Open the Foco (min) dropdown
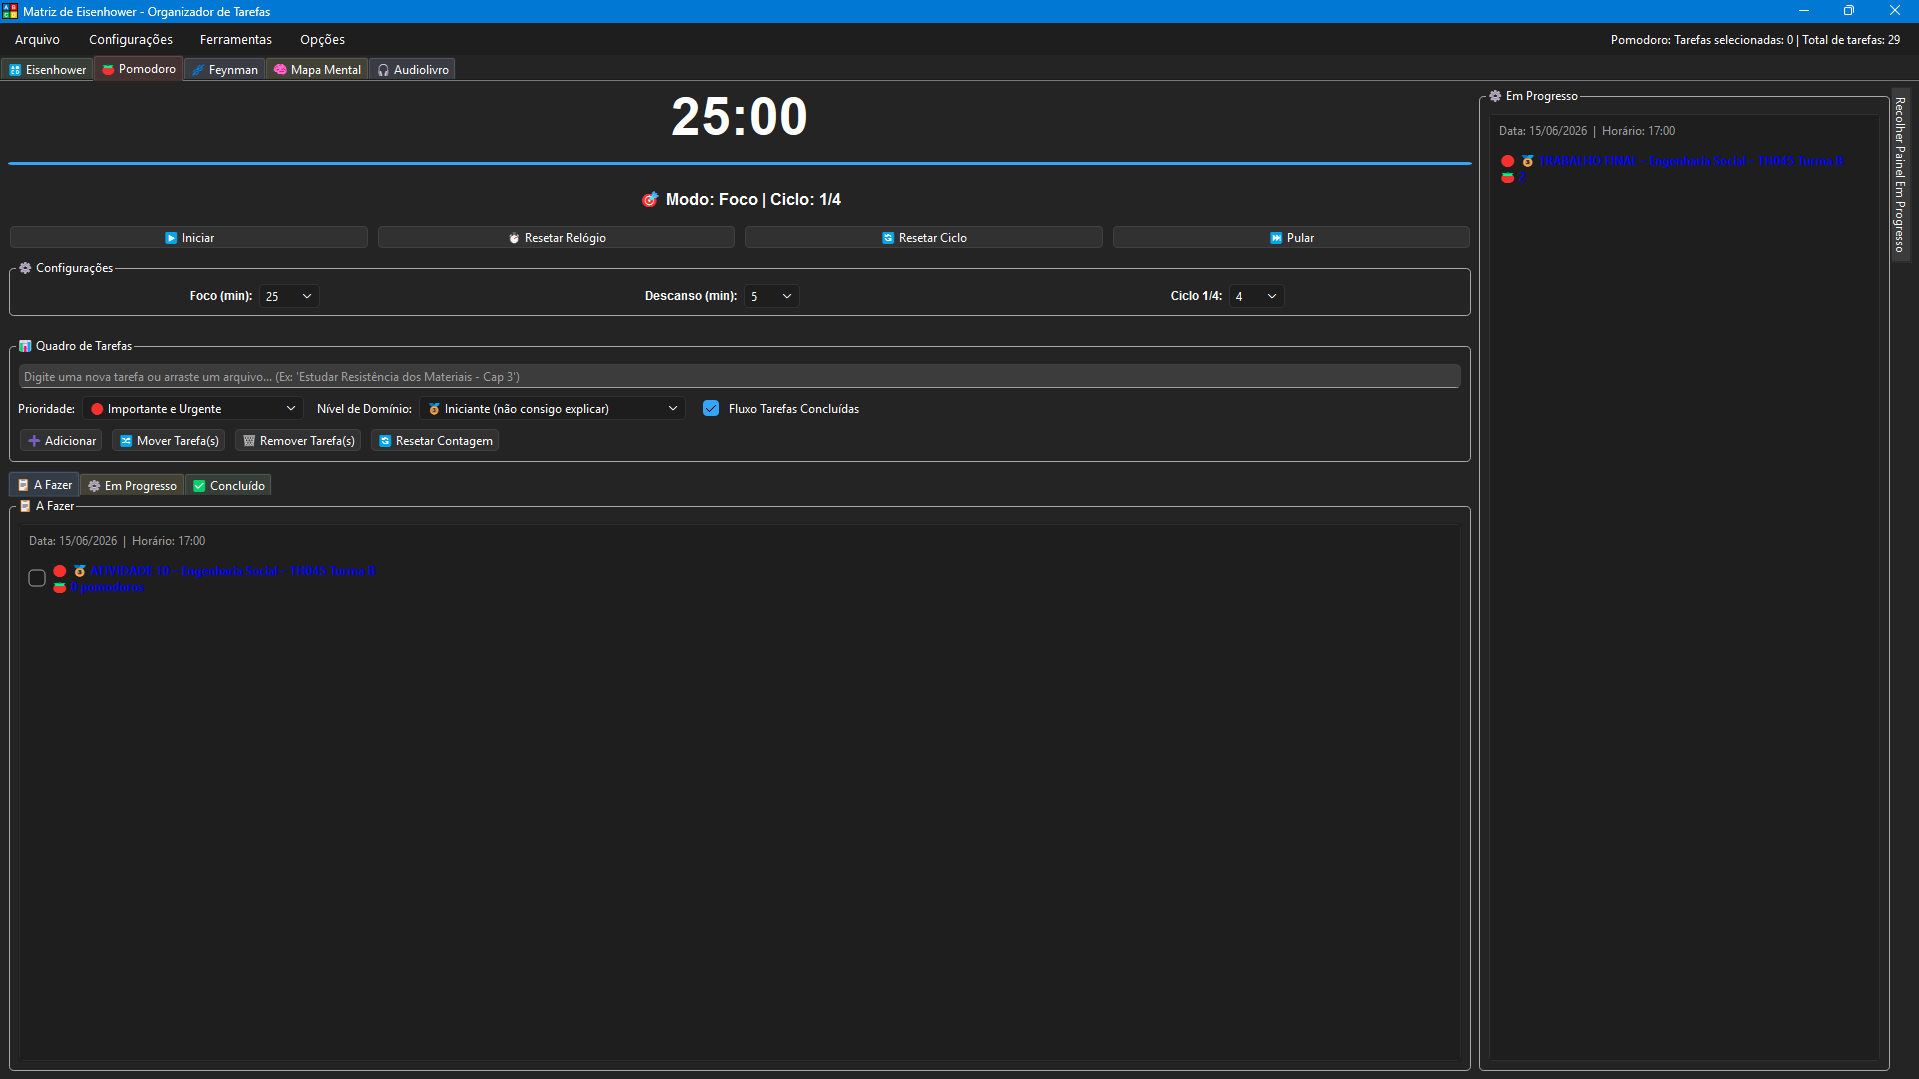Viewport: 1919px width, 1079px height. tap(289, 296)
